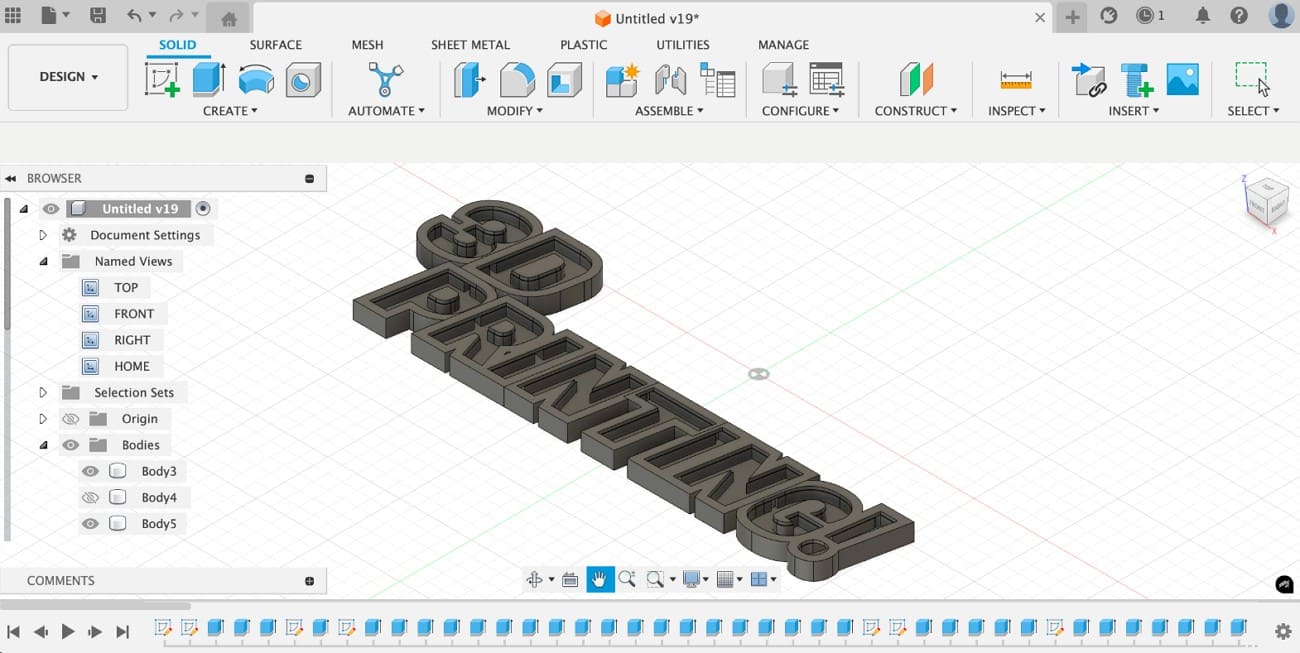
Task: Show the hidden Body4 body
Action: [90, 497]
